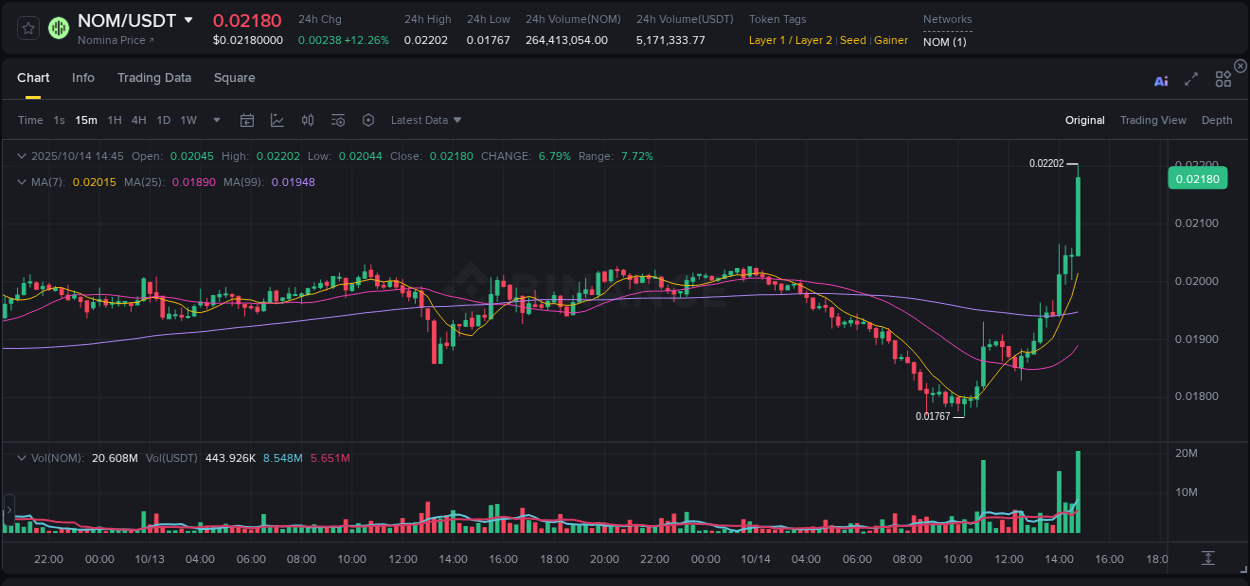Open the Info tab
Image resolution: width=1250 pixels, height=586 pixels.
coord(83,77)
